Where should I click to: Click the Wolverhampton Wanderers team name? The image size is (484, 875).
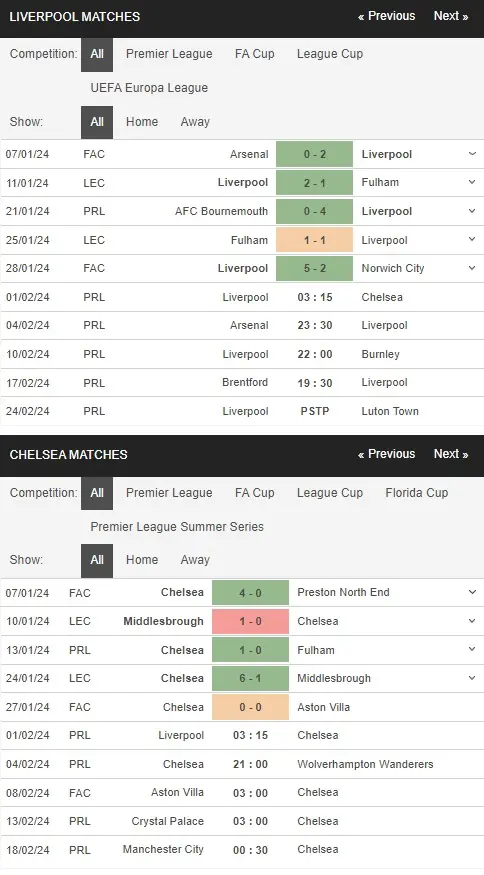365,765
